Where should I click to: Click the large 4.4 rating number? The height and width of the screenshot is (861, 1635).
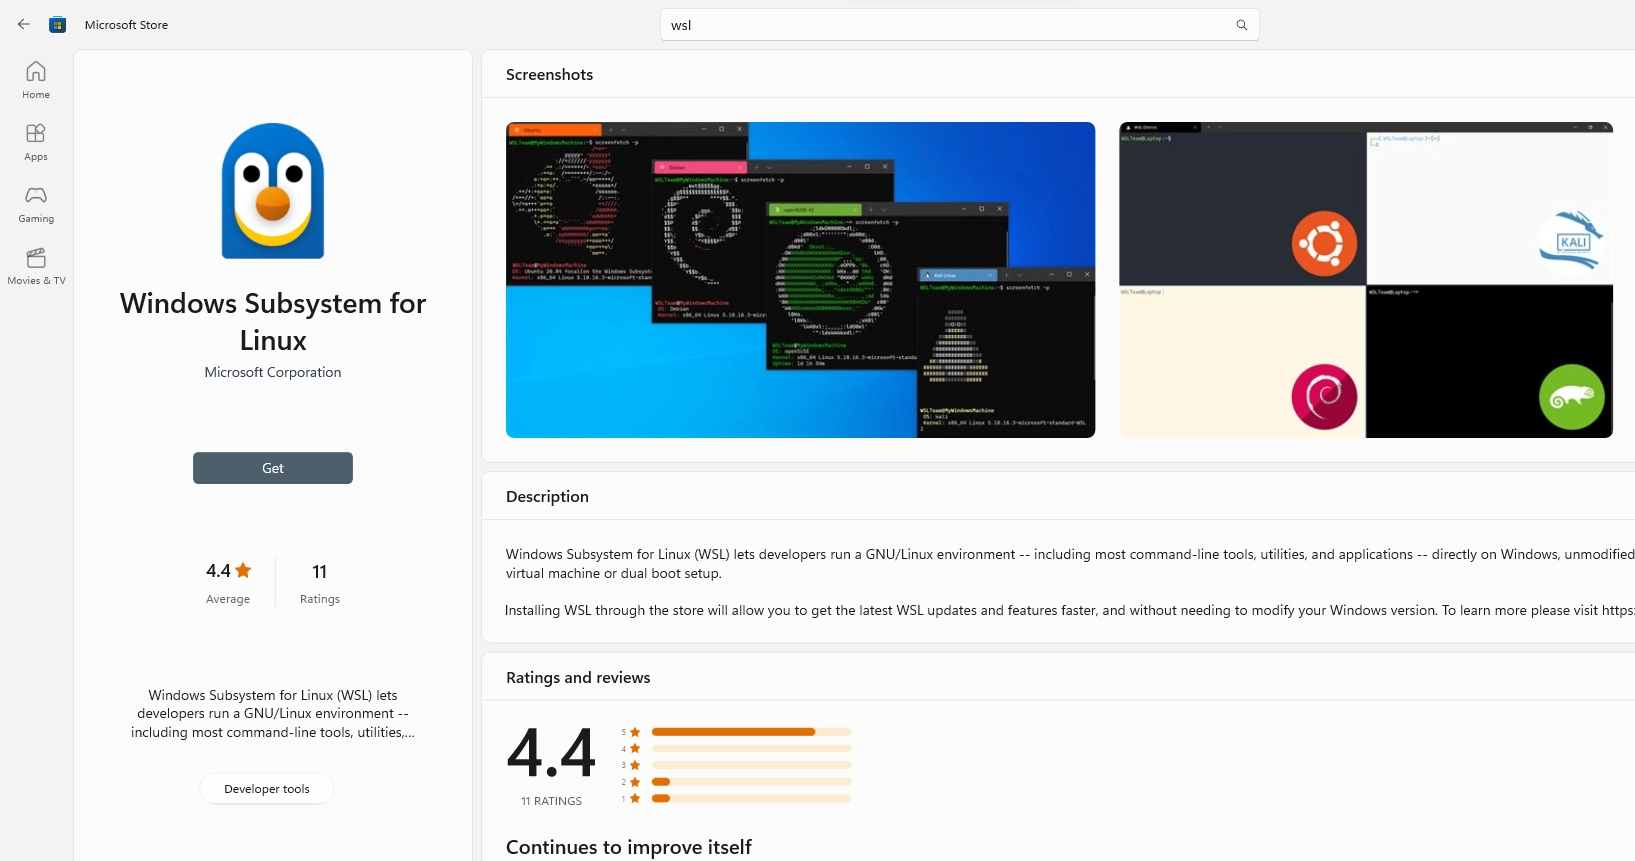[x=551, y=753]
